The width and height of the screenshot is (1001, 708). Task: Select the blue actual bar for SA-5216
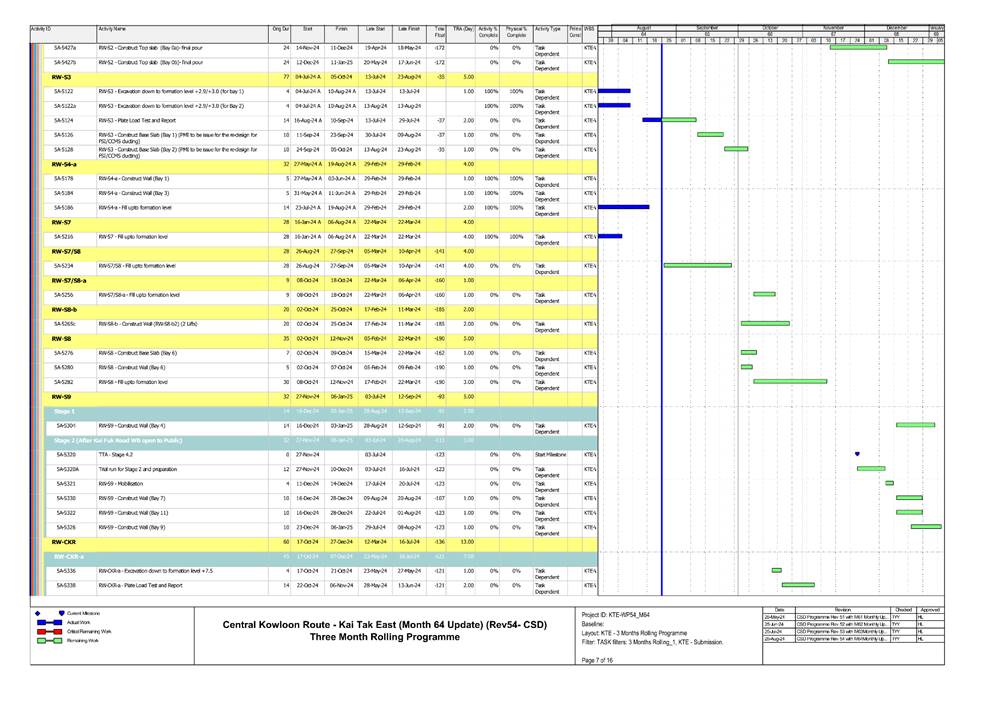(x=610, y=236)
